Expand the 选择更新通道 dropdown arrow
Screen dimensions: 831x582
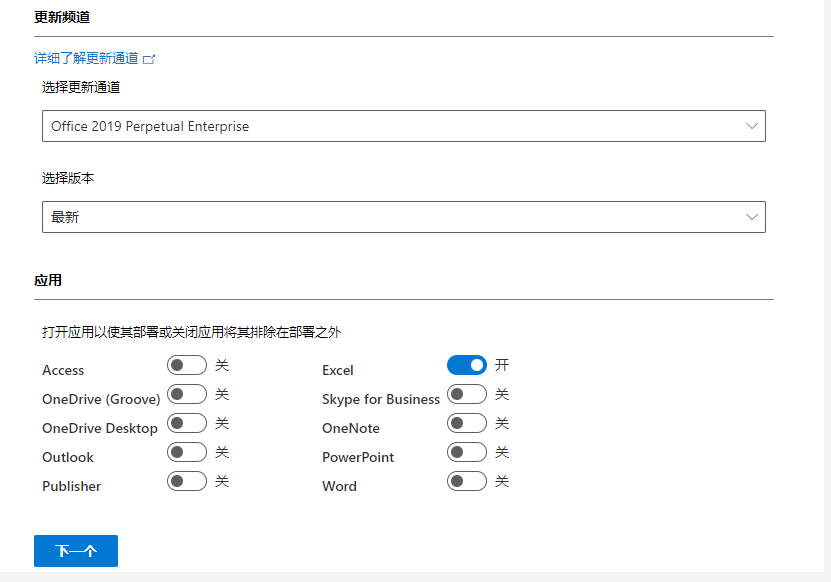(x=752, y=126)
